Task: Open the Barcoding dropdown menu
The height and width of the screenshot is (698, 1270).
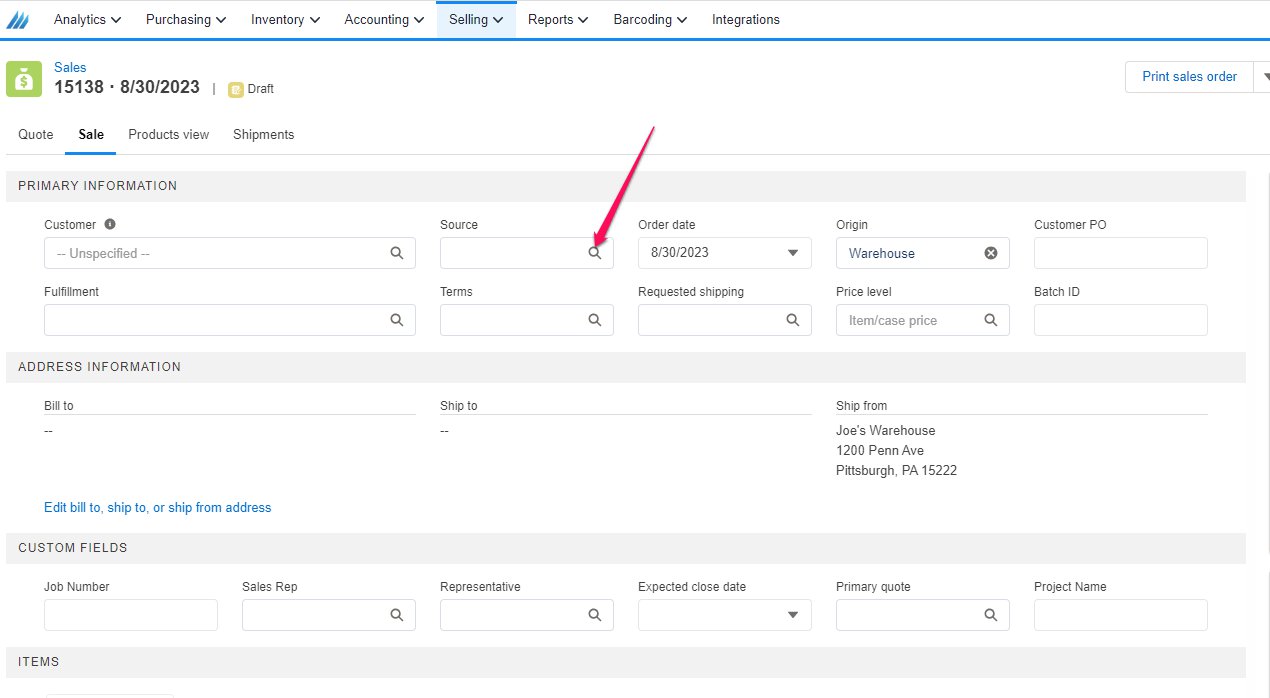Action: (x=650, y=19)
